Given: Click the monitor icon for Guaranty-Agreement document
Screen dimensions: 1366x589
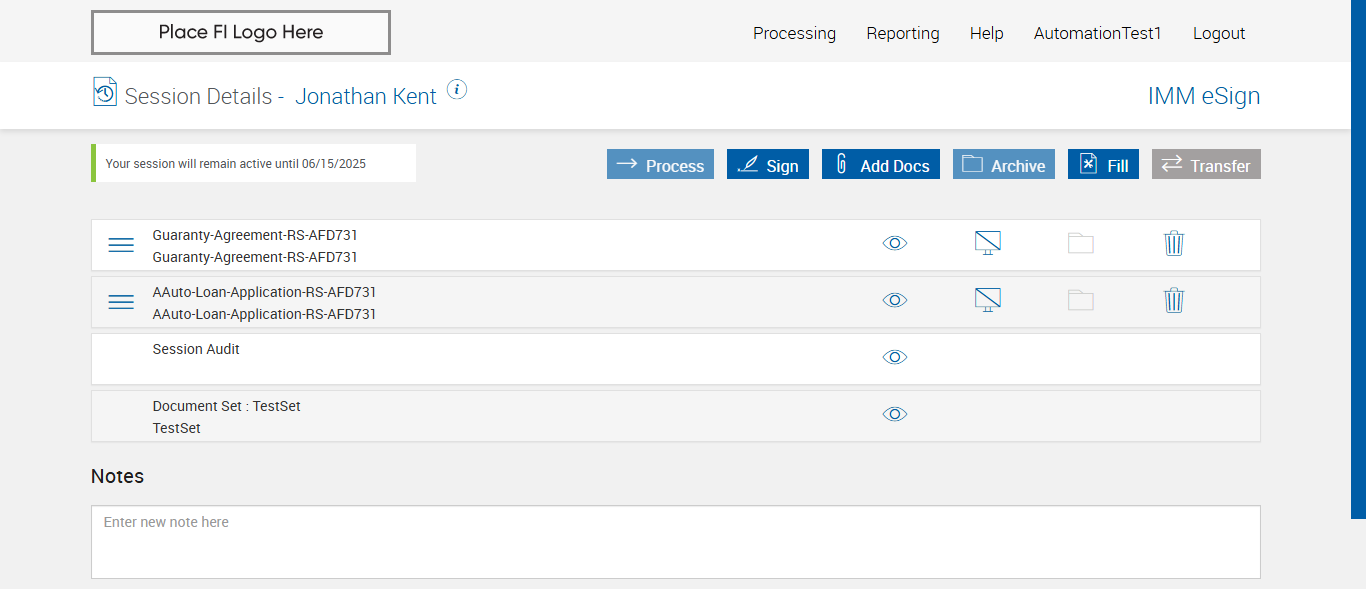Looking at the screenshot, I should (988, 243).
